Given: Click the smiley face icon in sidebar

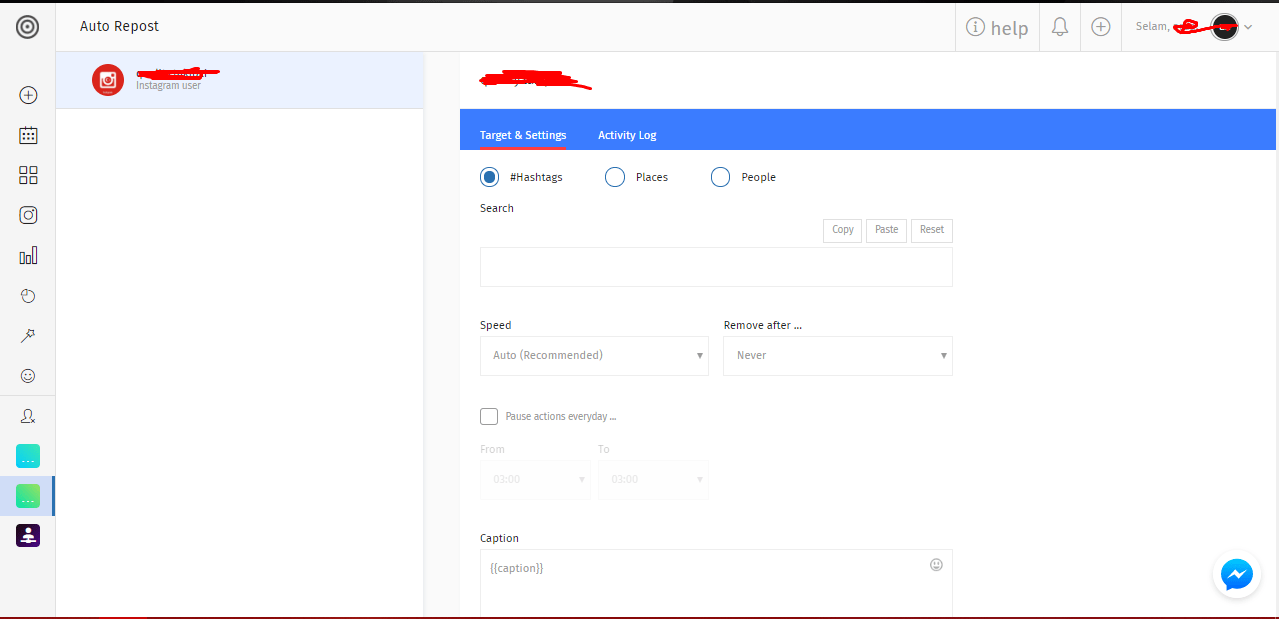Looking at the screenshot, I should (28, 376).
